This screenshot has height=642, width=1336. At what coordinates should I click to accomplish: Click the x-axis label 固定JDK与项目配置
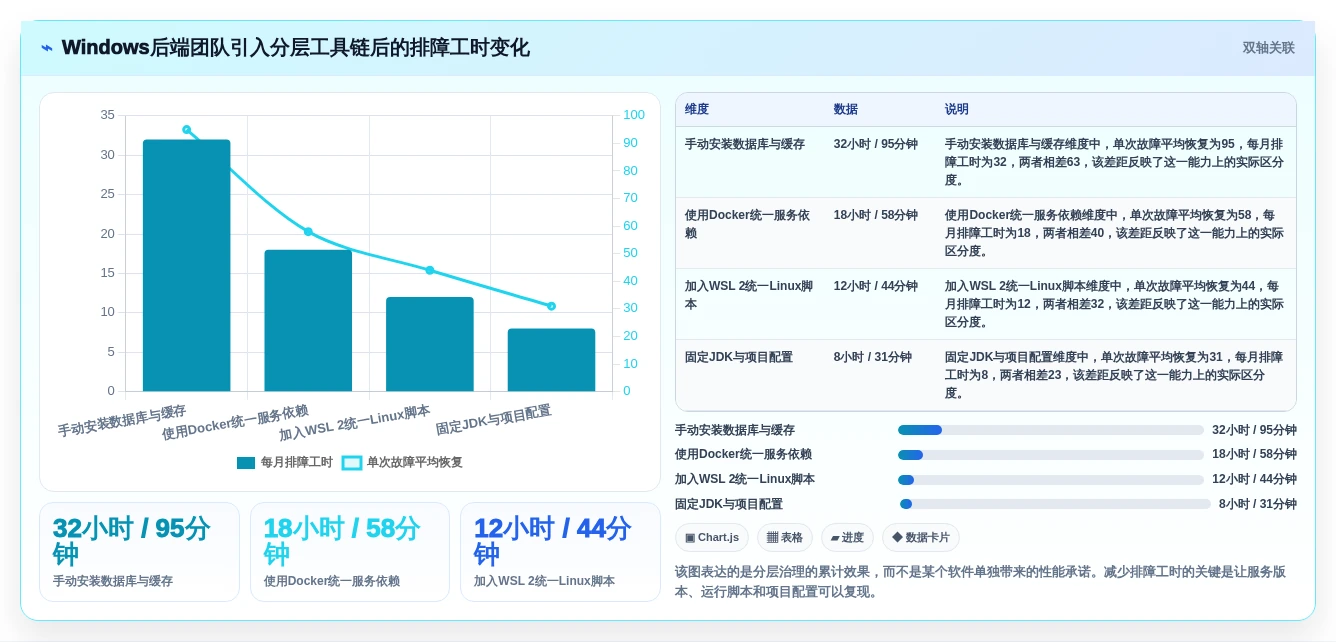(x=494, y=420)
